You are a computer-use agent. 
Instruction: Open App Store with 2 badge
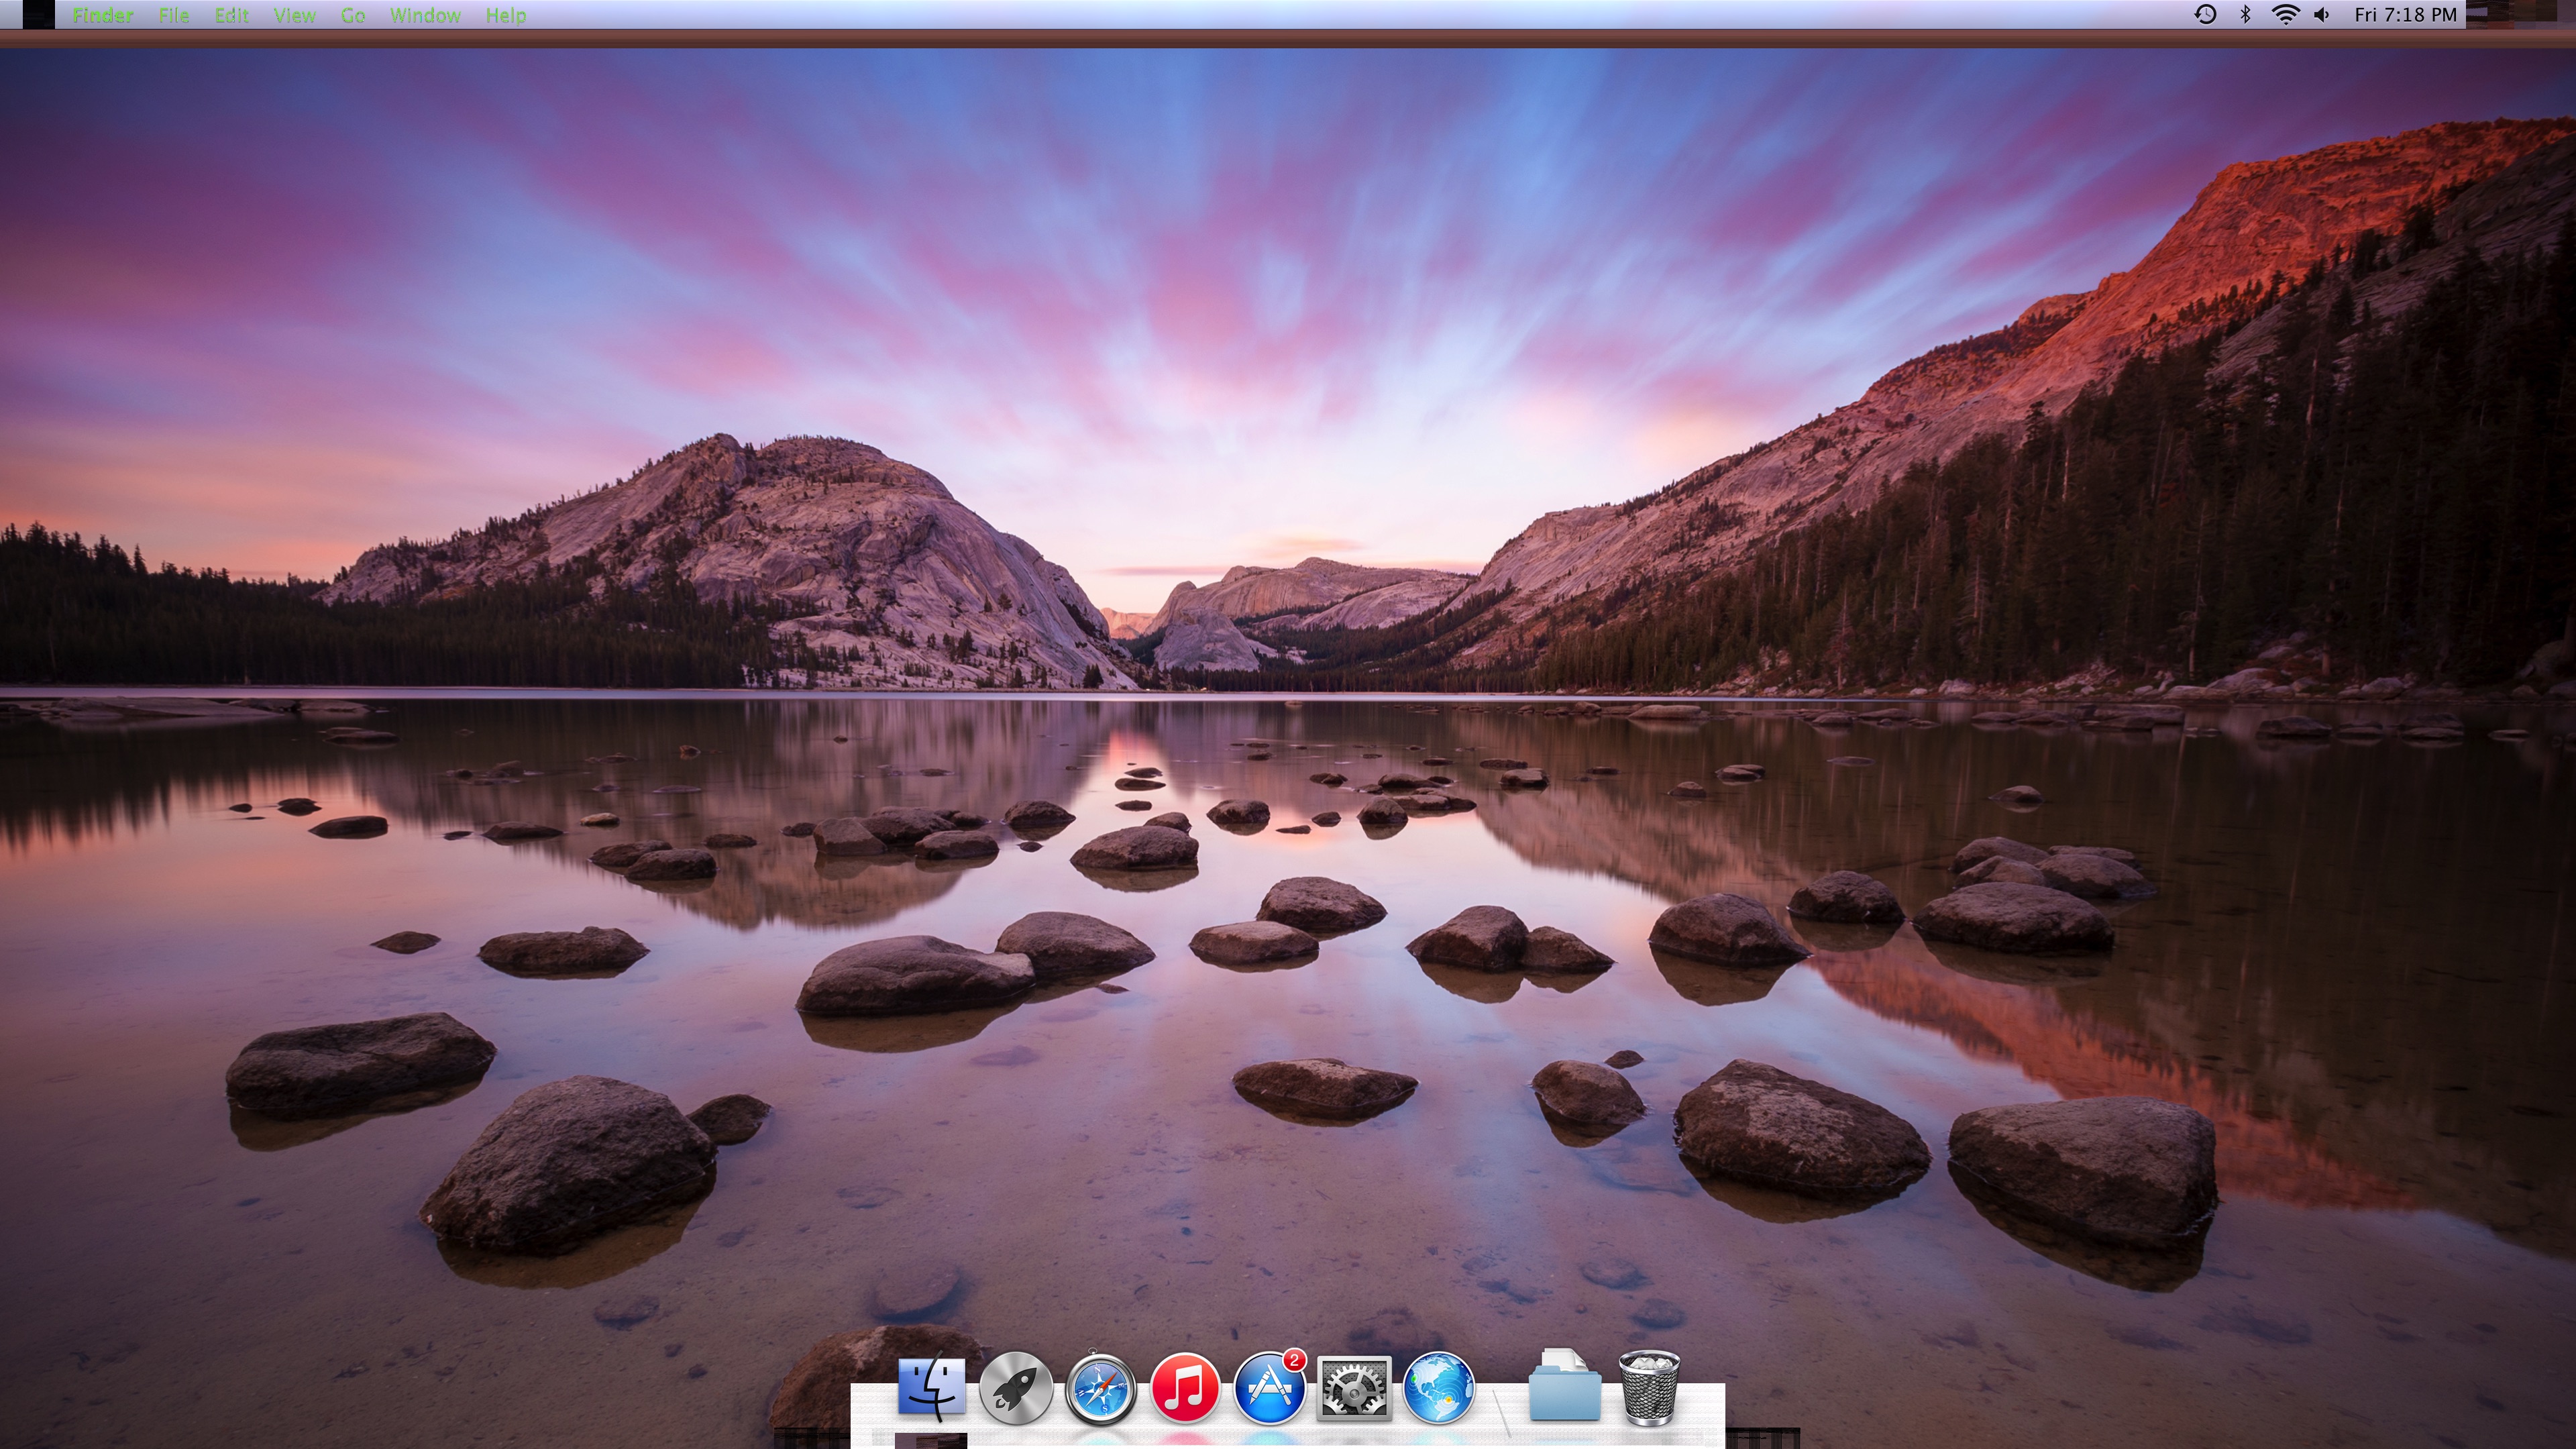(x=1269, y=1388)
